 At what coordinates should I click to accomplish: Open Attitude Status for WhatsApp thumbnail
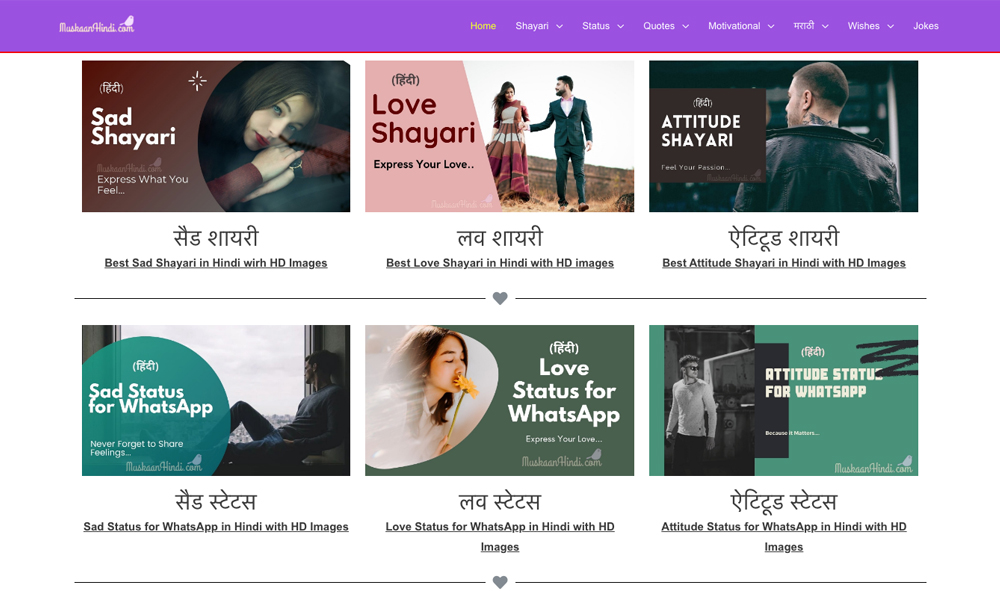coord(784,400)
